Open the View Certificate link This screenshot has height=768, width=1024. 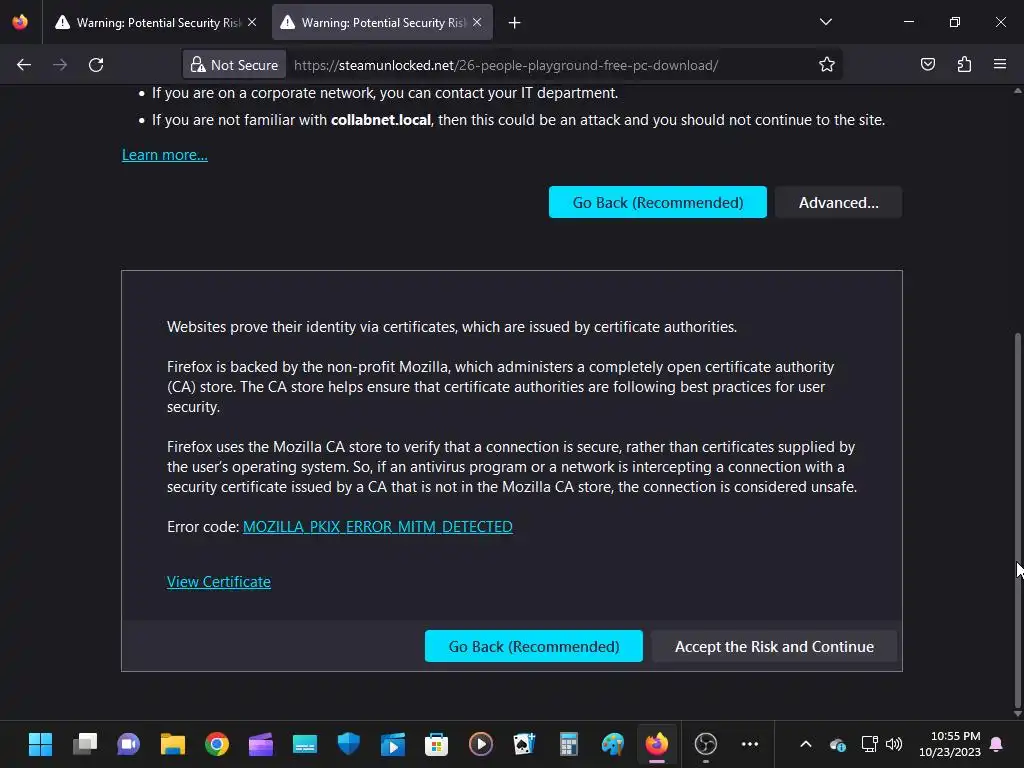(219, 582)
